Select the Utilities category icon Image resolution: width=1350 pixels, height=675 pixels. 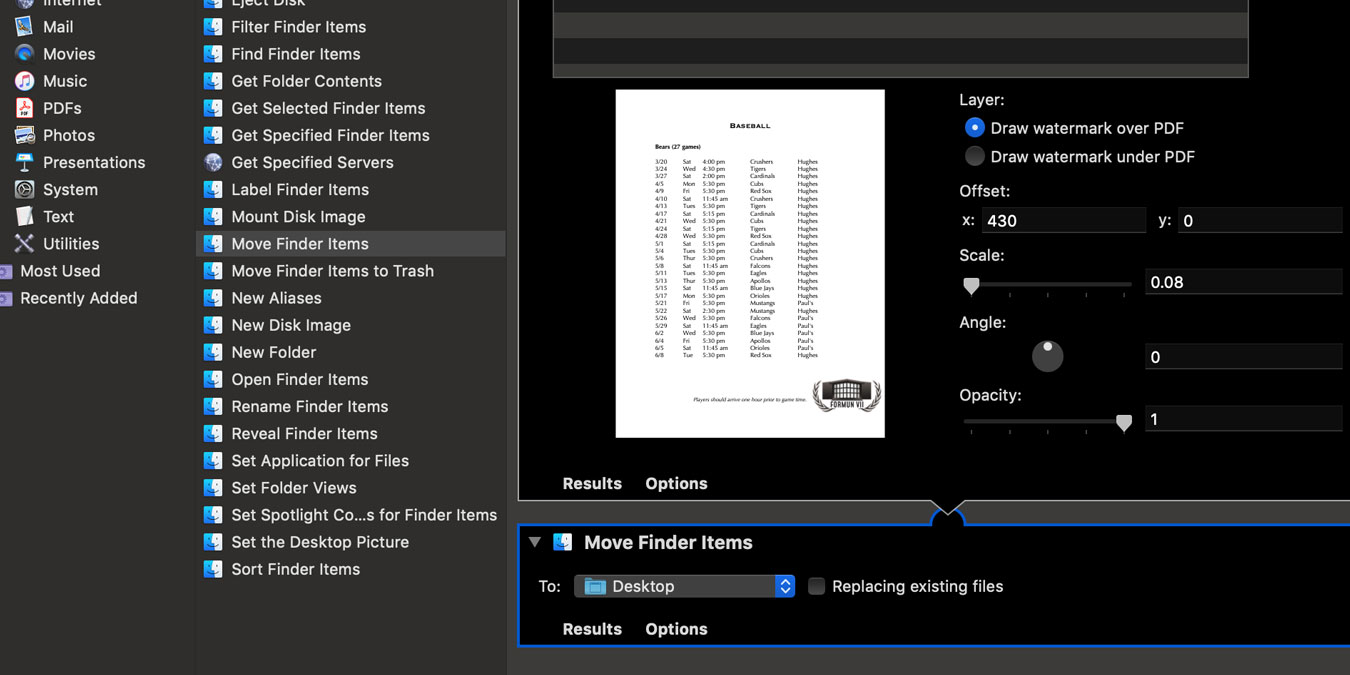coord(21,243)
